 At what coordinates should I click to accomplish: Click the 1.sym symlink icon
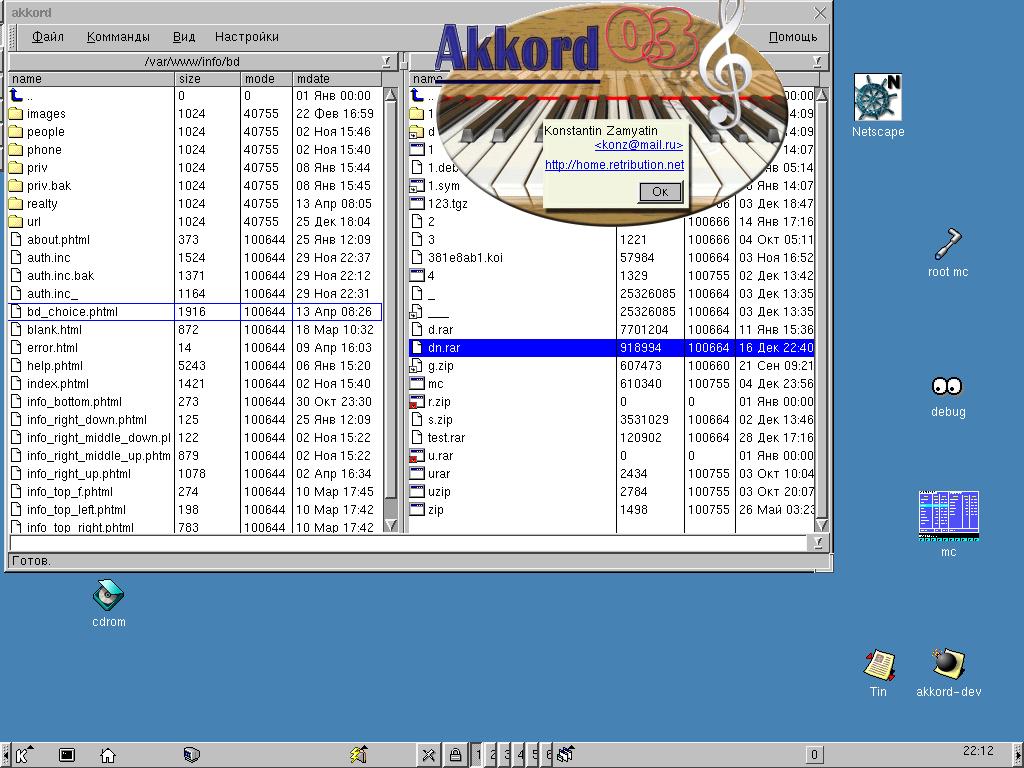(x=417, y=185)
